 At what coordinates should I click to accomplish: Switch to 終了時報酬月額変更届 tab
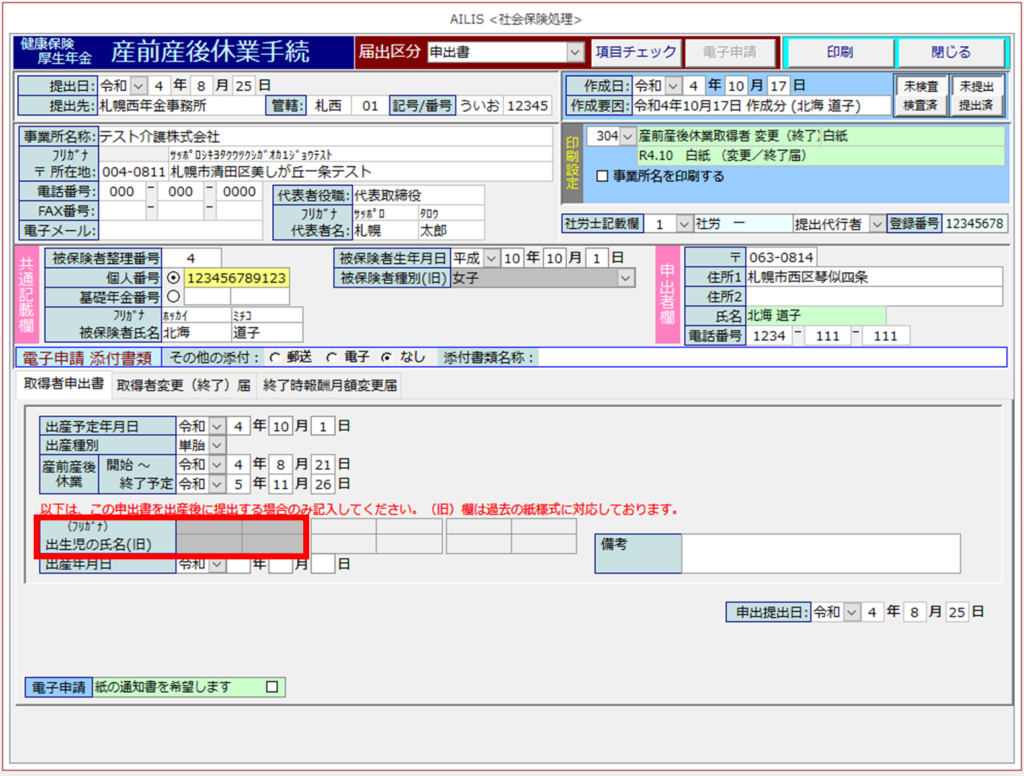tap(328, 386)
